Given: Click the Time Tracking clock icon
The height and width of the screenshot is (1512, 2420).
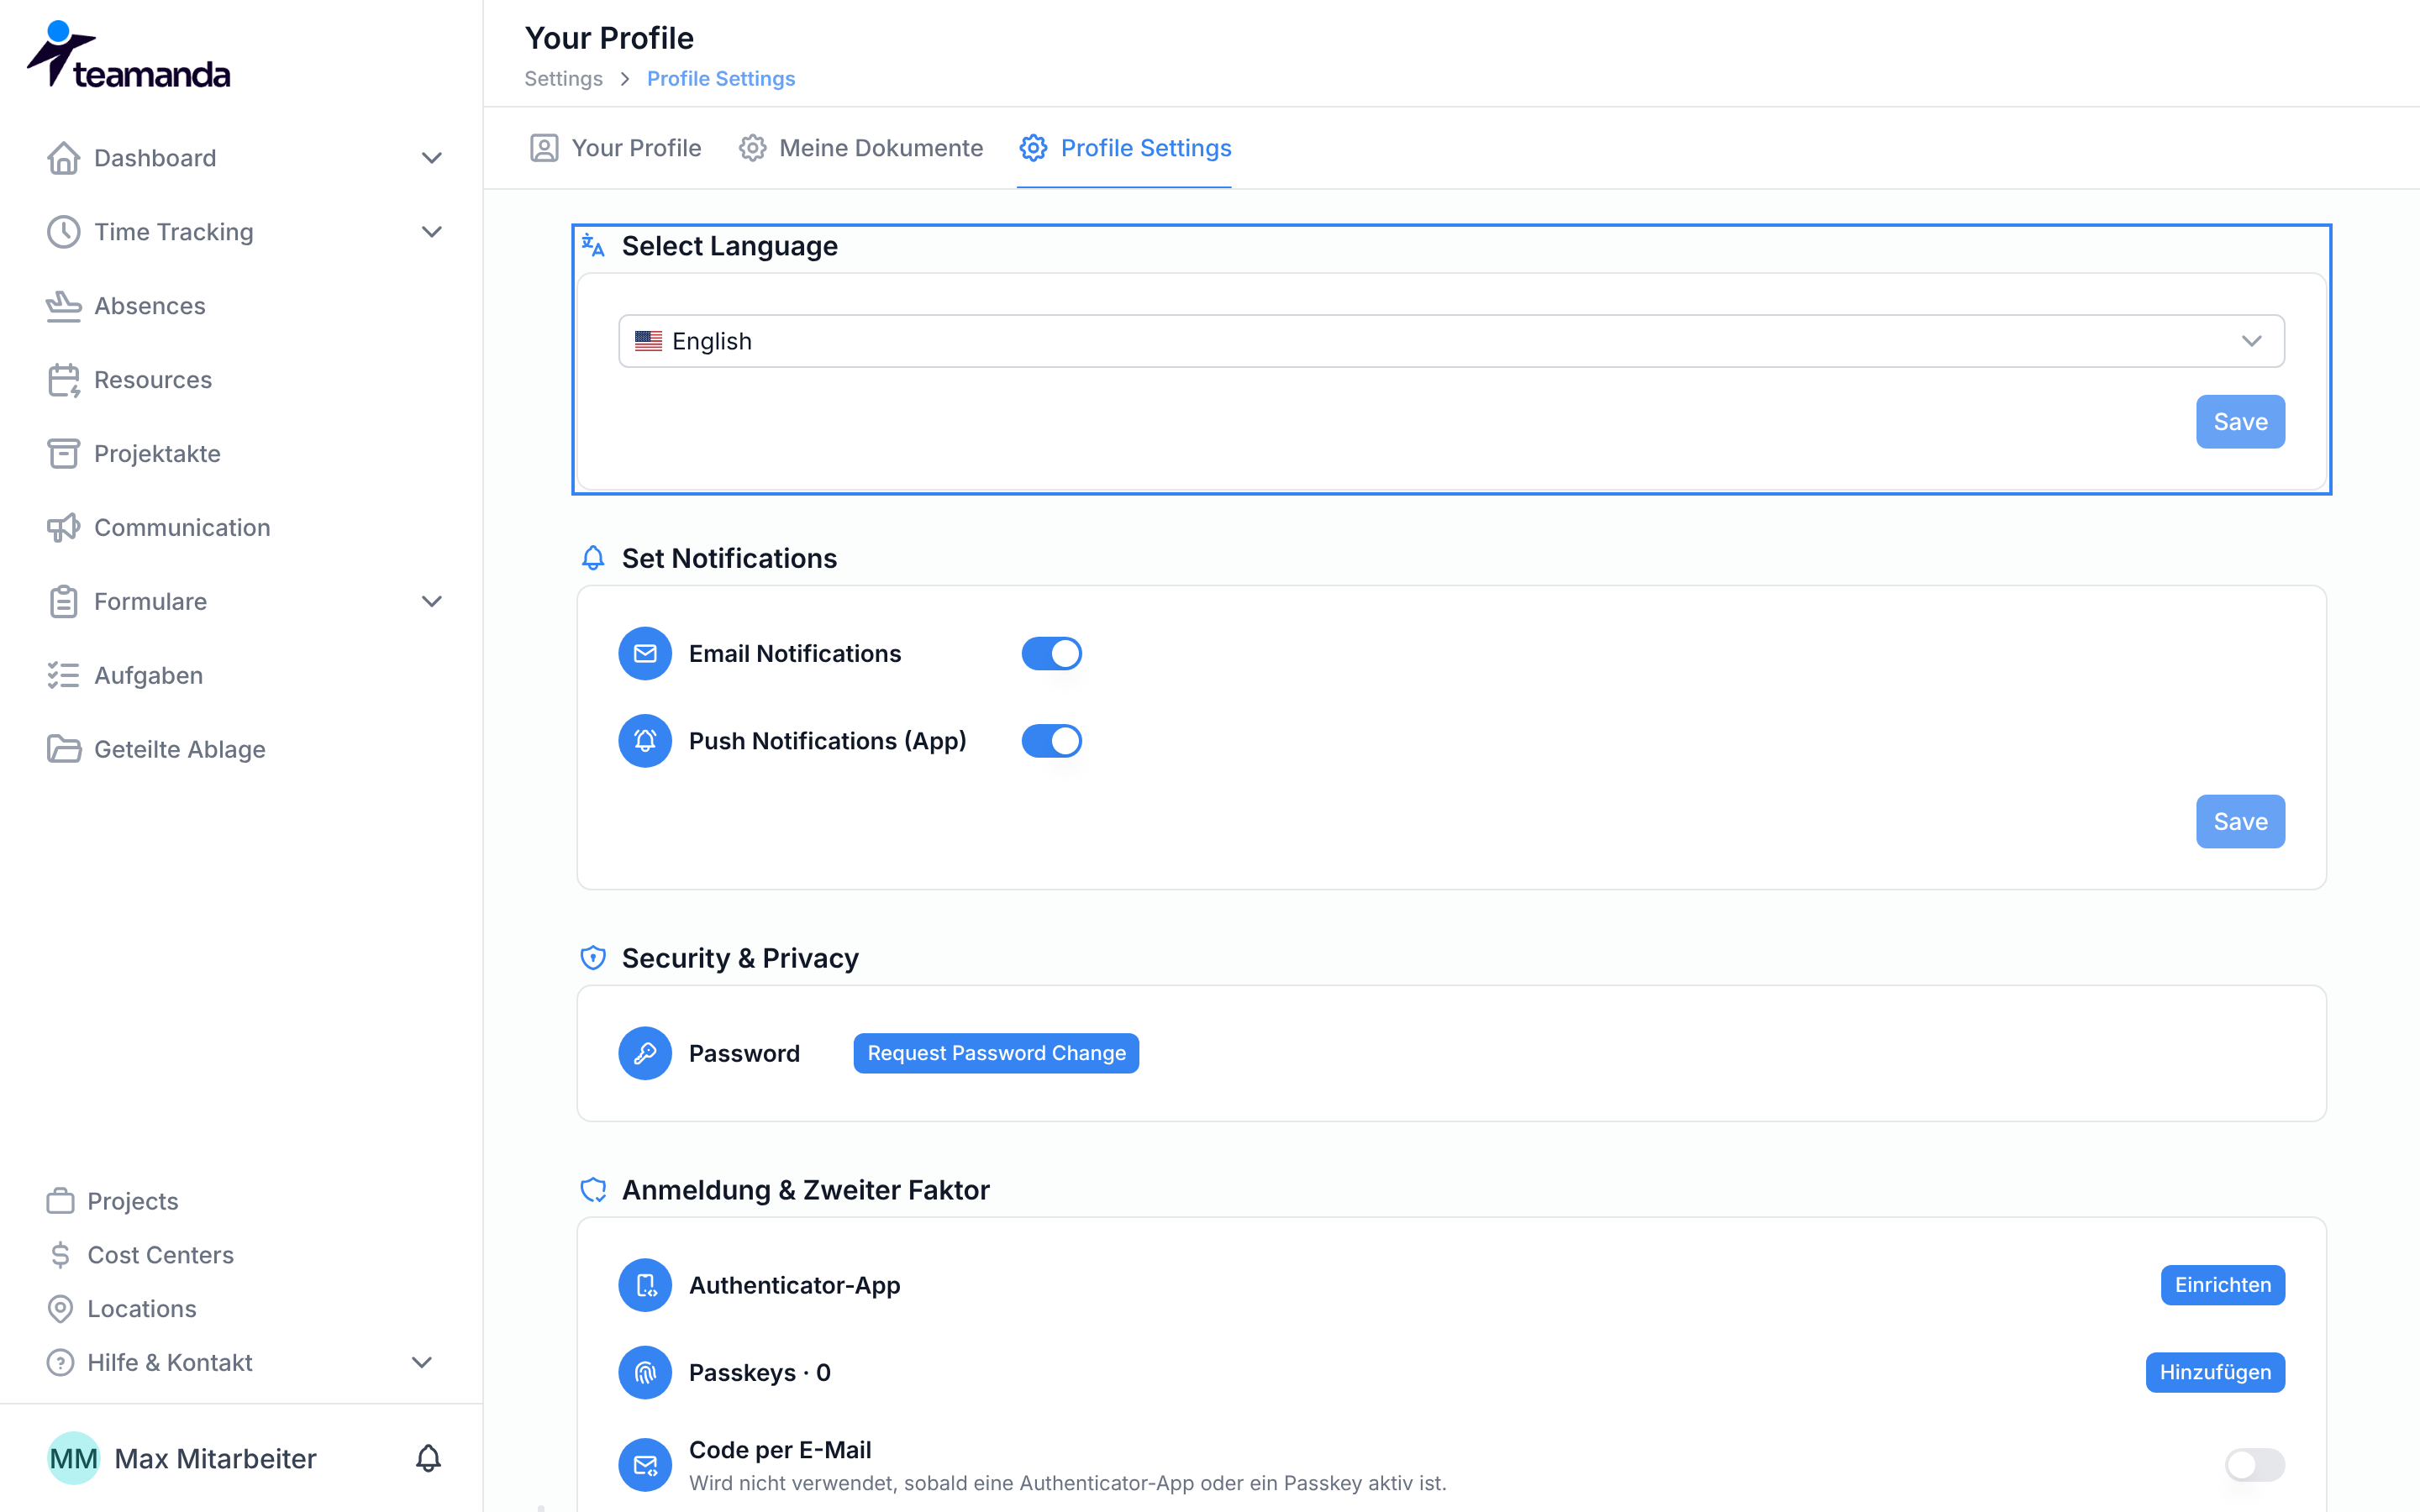Looking at the screenshot, I should point(63,232).
